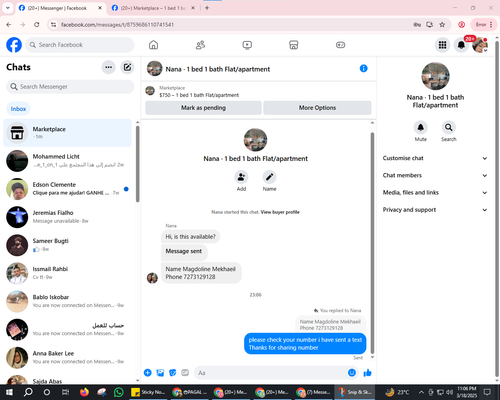The height and width of the screenshot is (400, 500).
Task: Click the Search Facebook field
Action: click(x=80, y=45)
